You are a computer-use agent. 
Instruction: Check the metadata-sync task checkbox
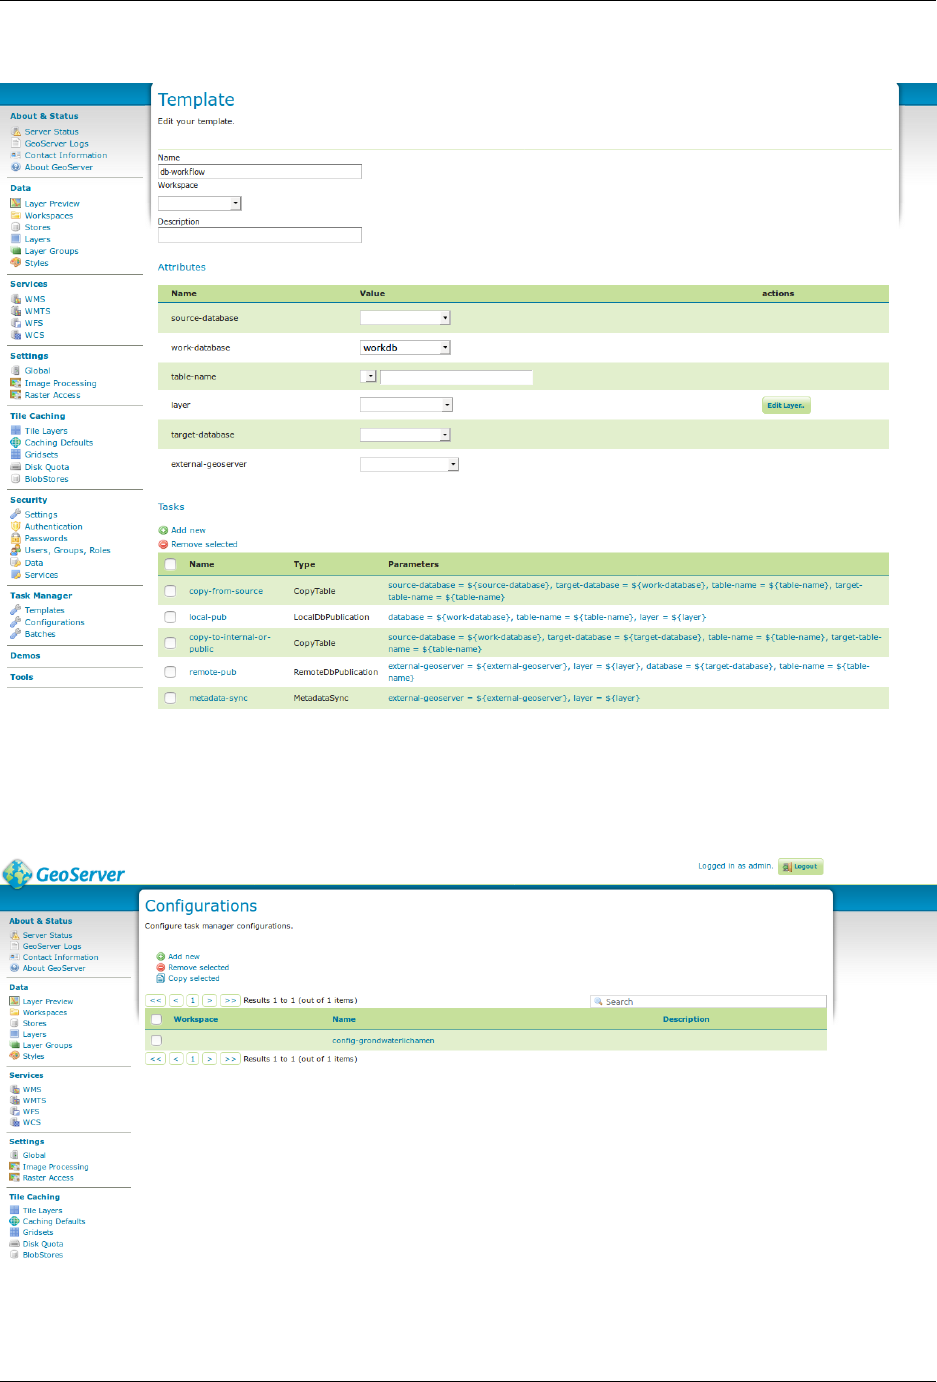click(x=170, y=698)
